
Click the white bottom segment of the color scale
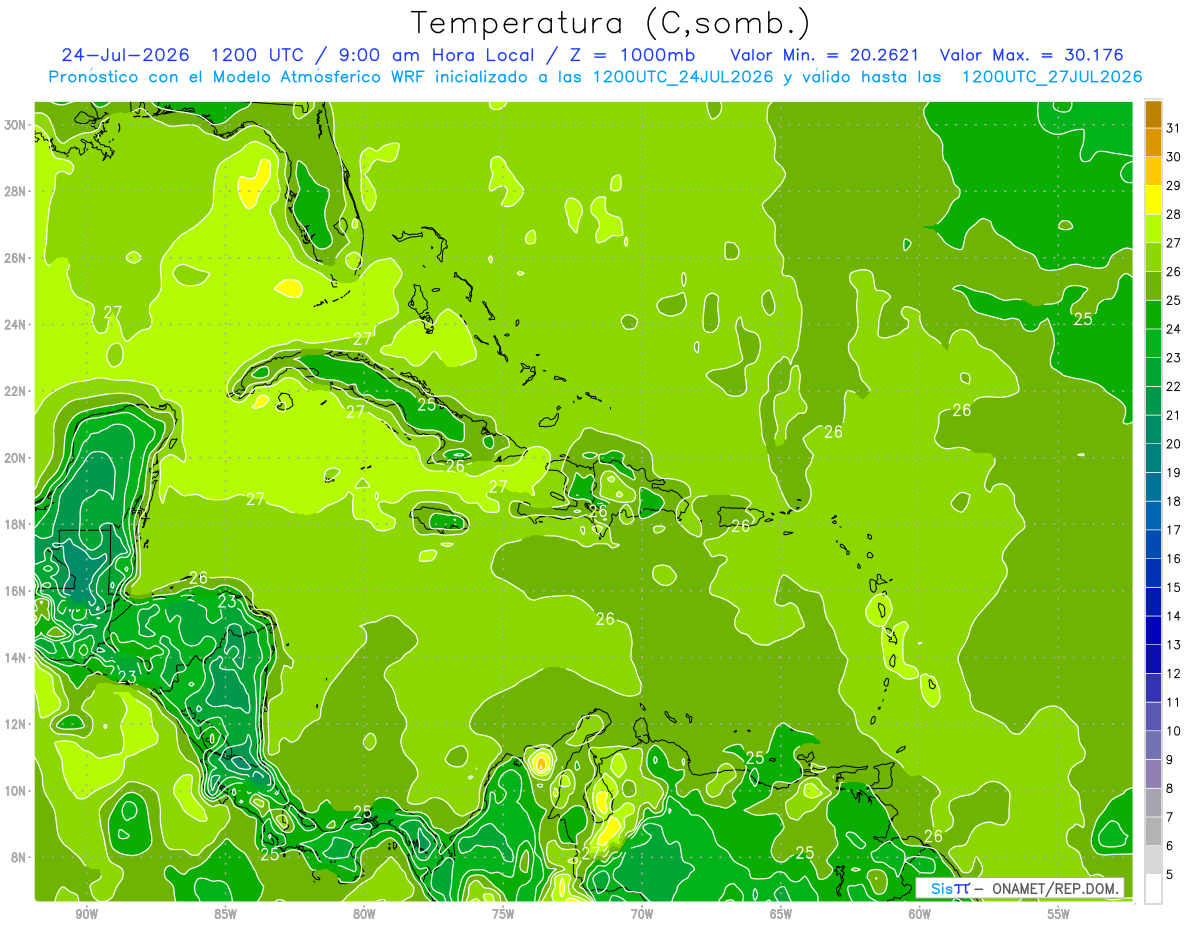tap(1153, 889)
